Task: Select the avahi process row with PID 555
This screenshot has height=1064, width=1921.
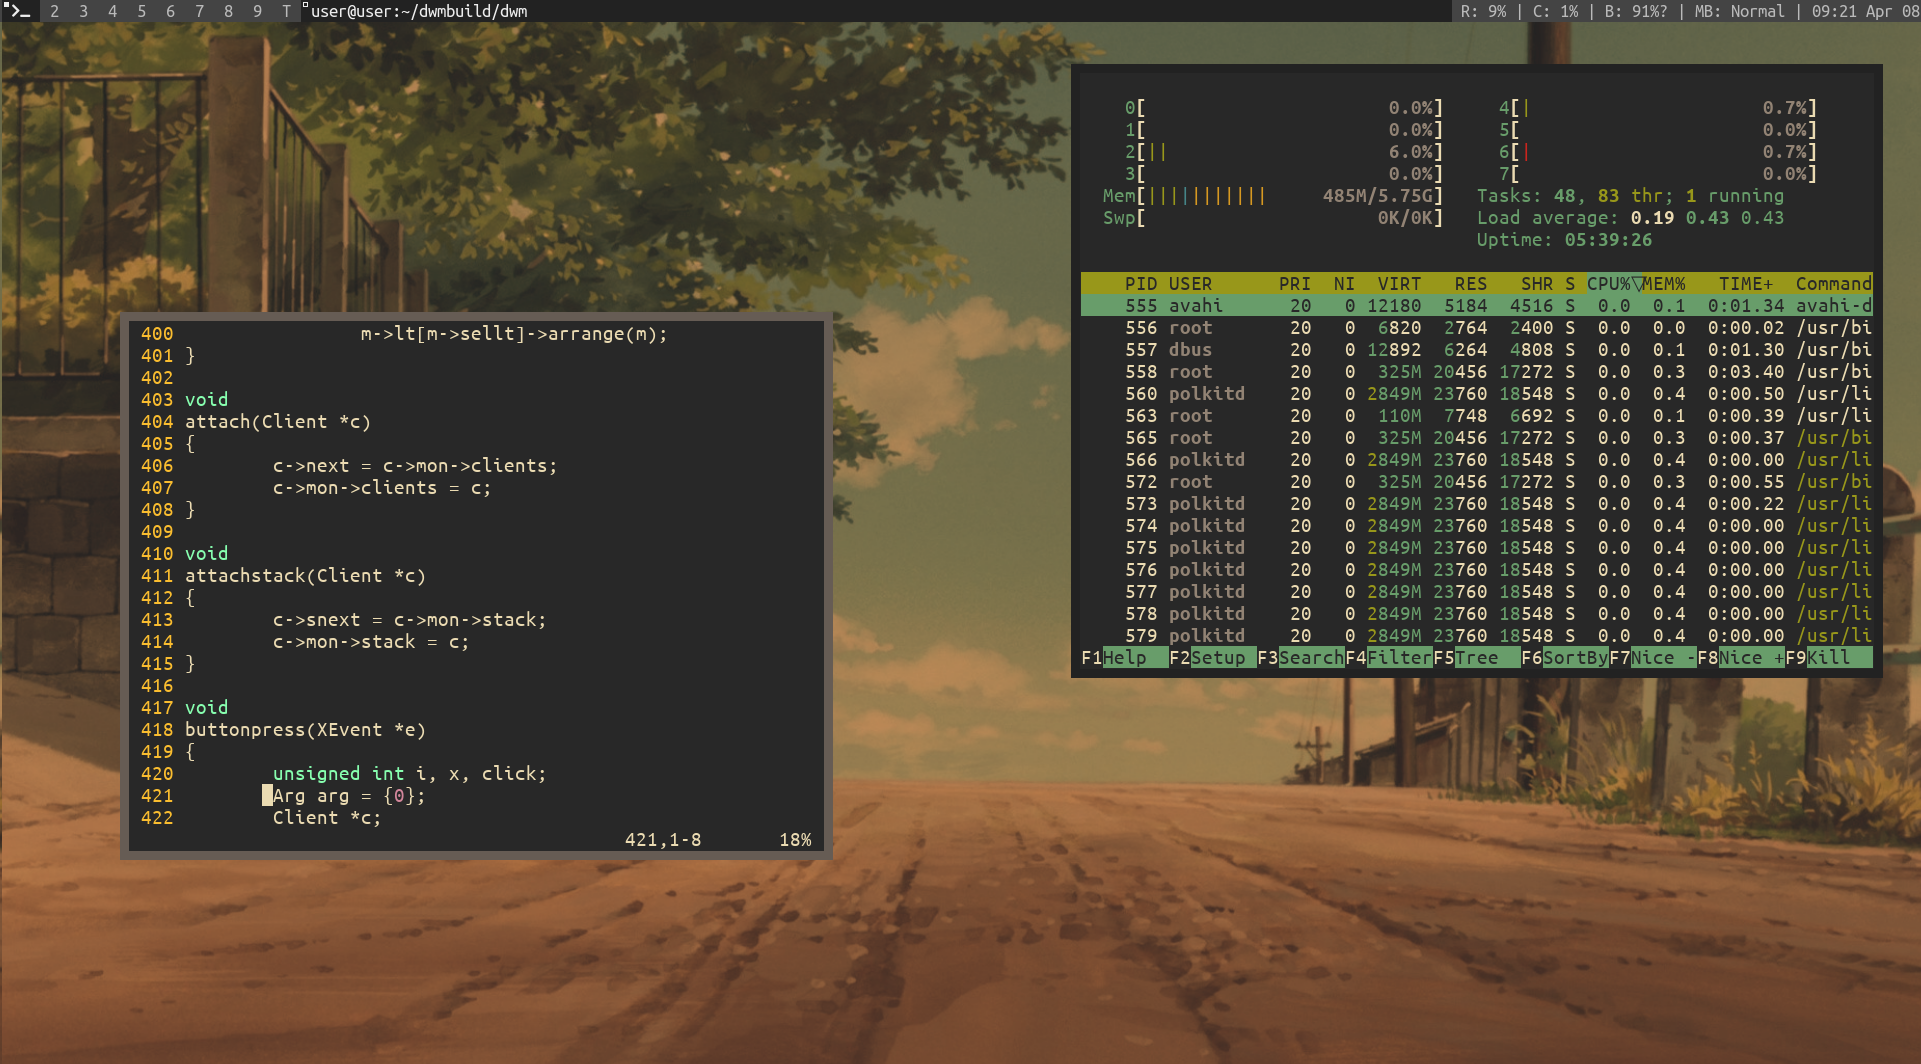Action: [1400, 305]
